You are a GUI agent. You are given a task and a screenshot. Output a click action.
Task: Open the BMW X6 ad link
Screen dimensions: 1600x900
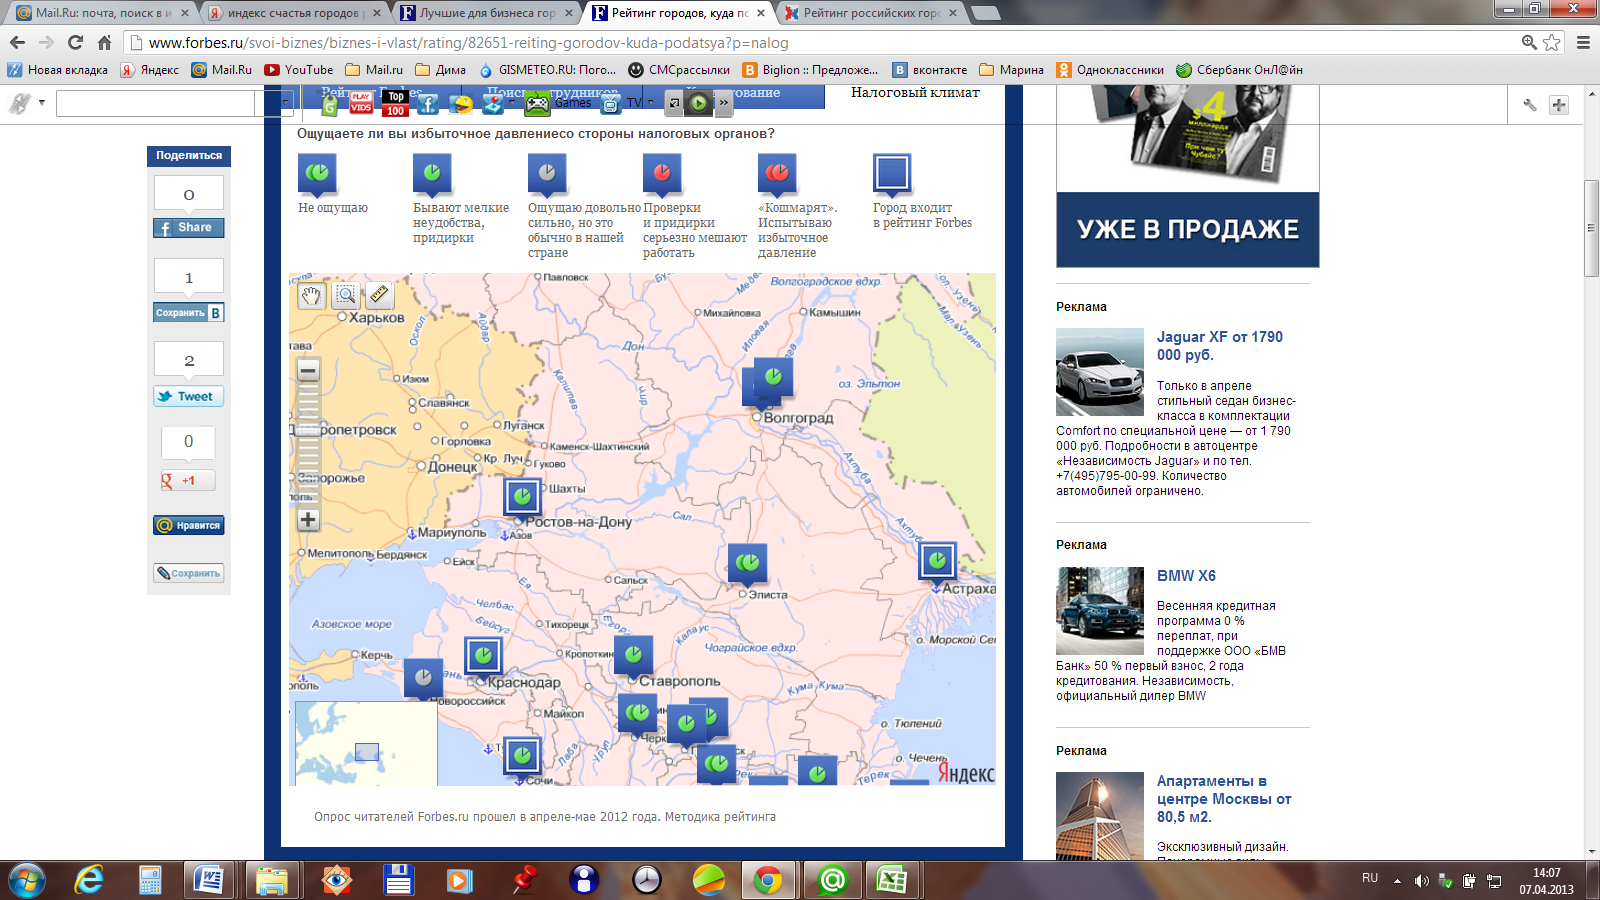[1186, 576]
